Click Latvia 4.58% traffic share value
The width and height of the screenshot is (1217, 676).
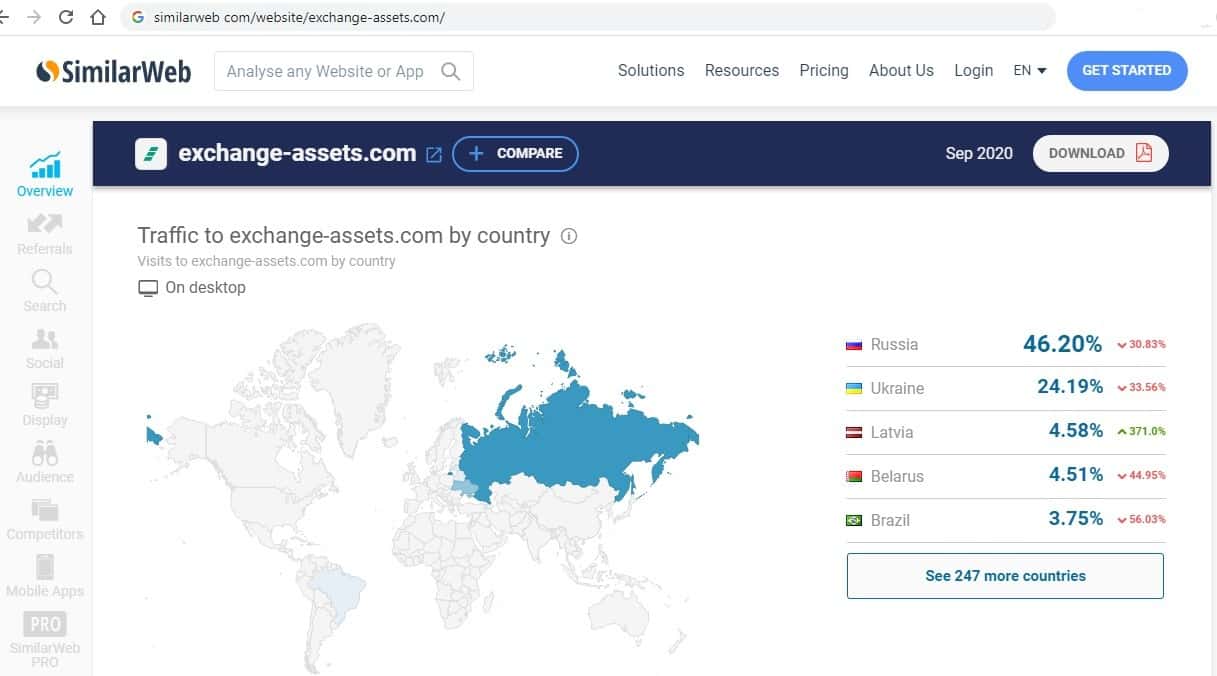1076,432
